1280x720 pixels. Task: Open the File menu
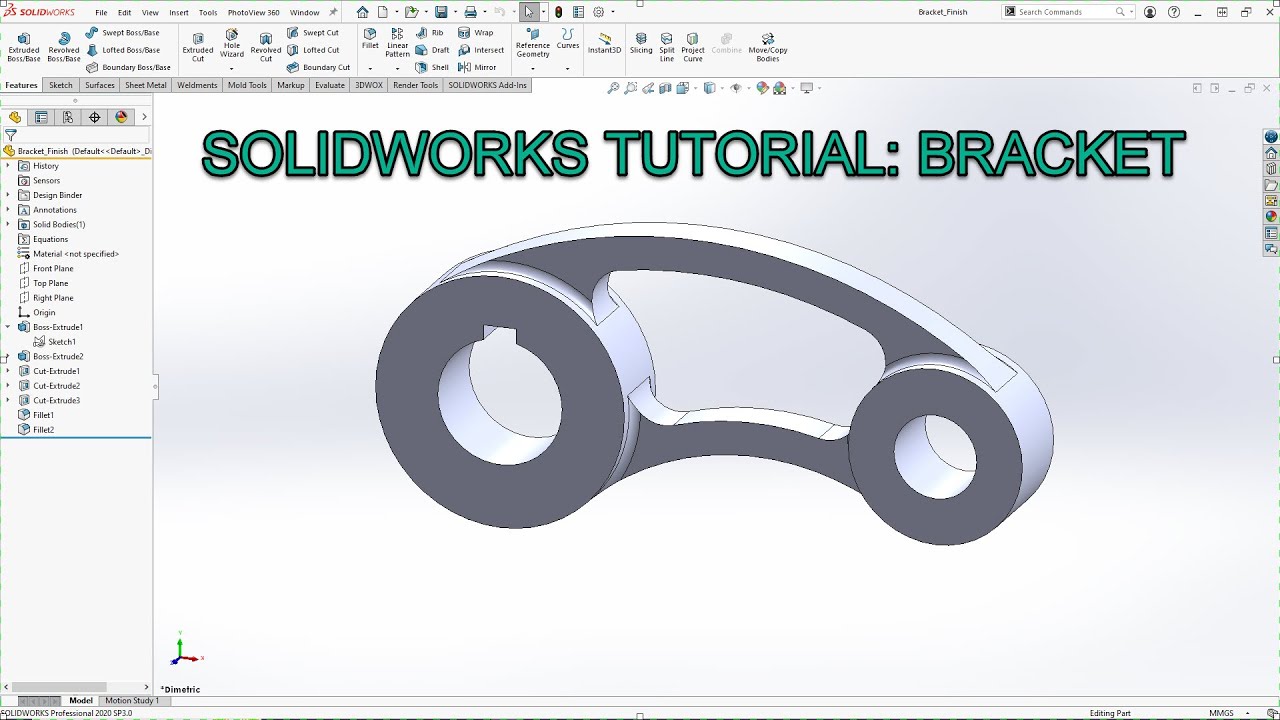[x=101, y=13]
